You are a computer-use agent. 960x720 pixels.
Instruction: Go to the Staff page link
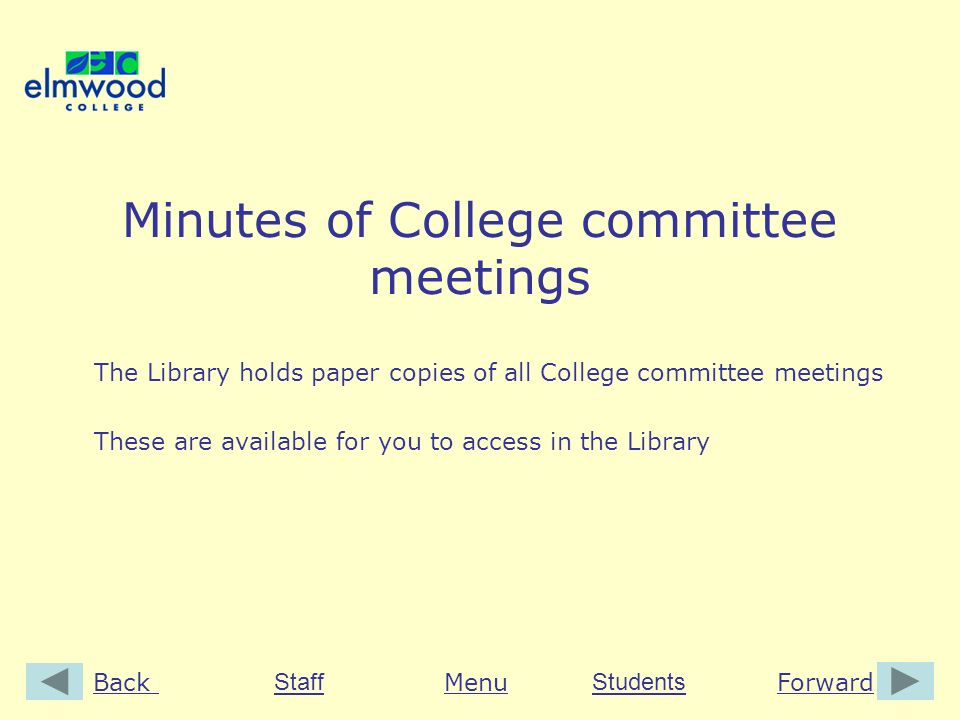[299, 681]
